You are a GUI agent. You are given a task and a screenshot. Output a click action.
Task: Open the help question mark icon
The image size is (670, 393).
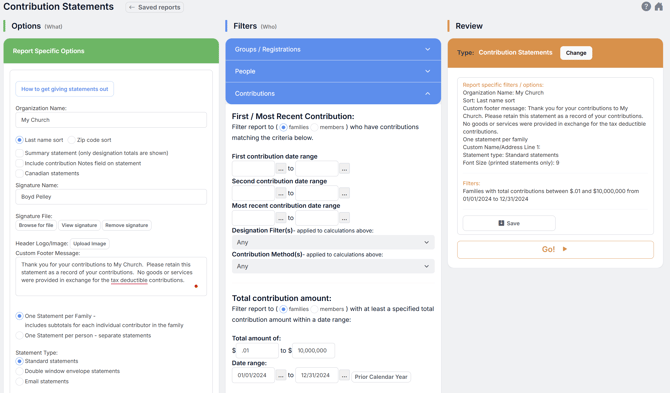[x=646, y=6]
